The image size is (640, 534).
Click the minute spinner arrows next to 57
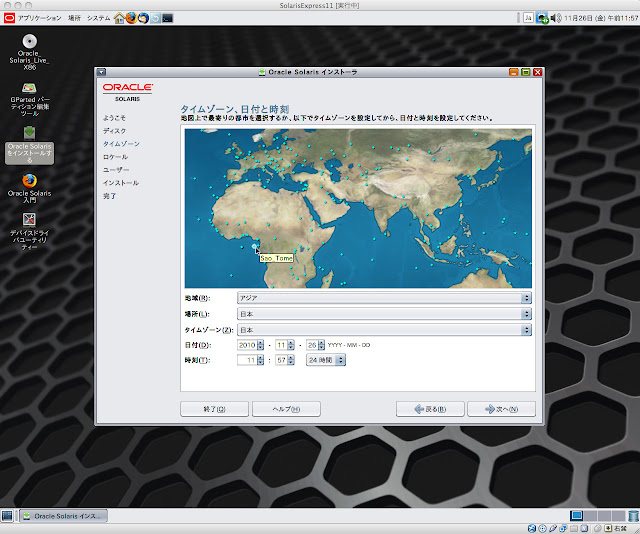pyautogui.click(x=291, y=360)
